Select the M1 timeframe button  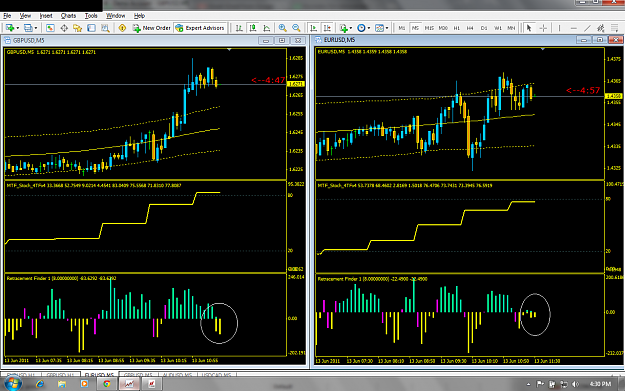(x=402, y=28)
